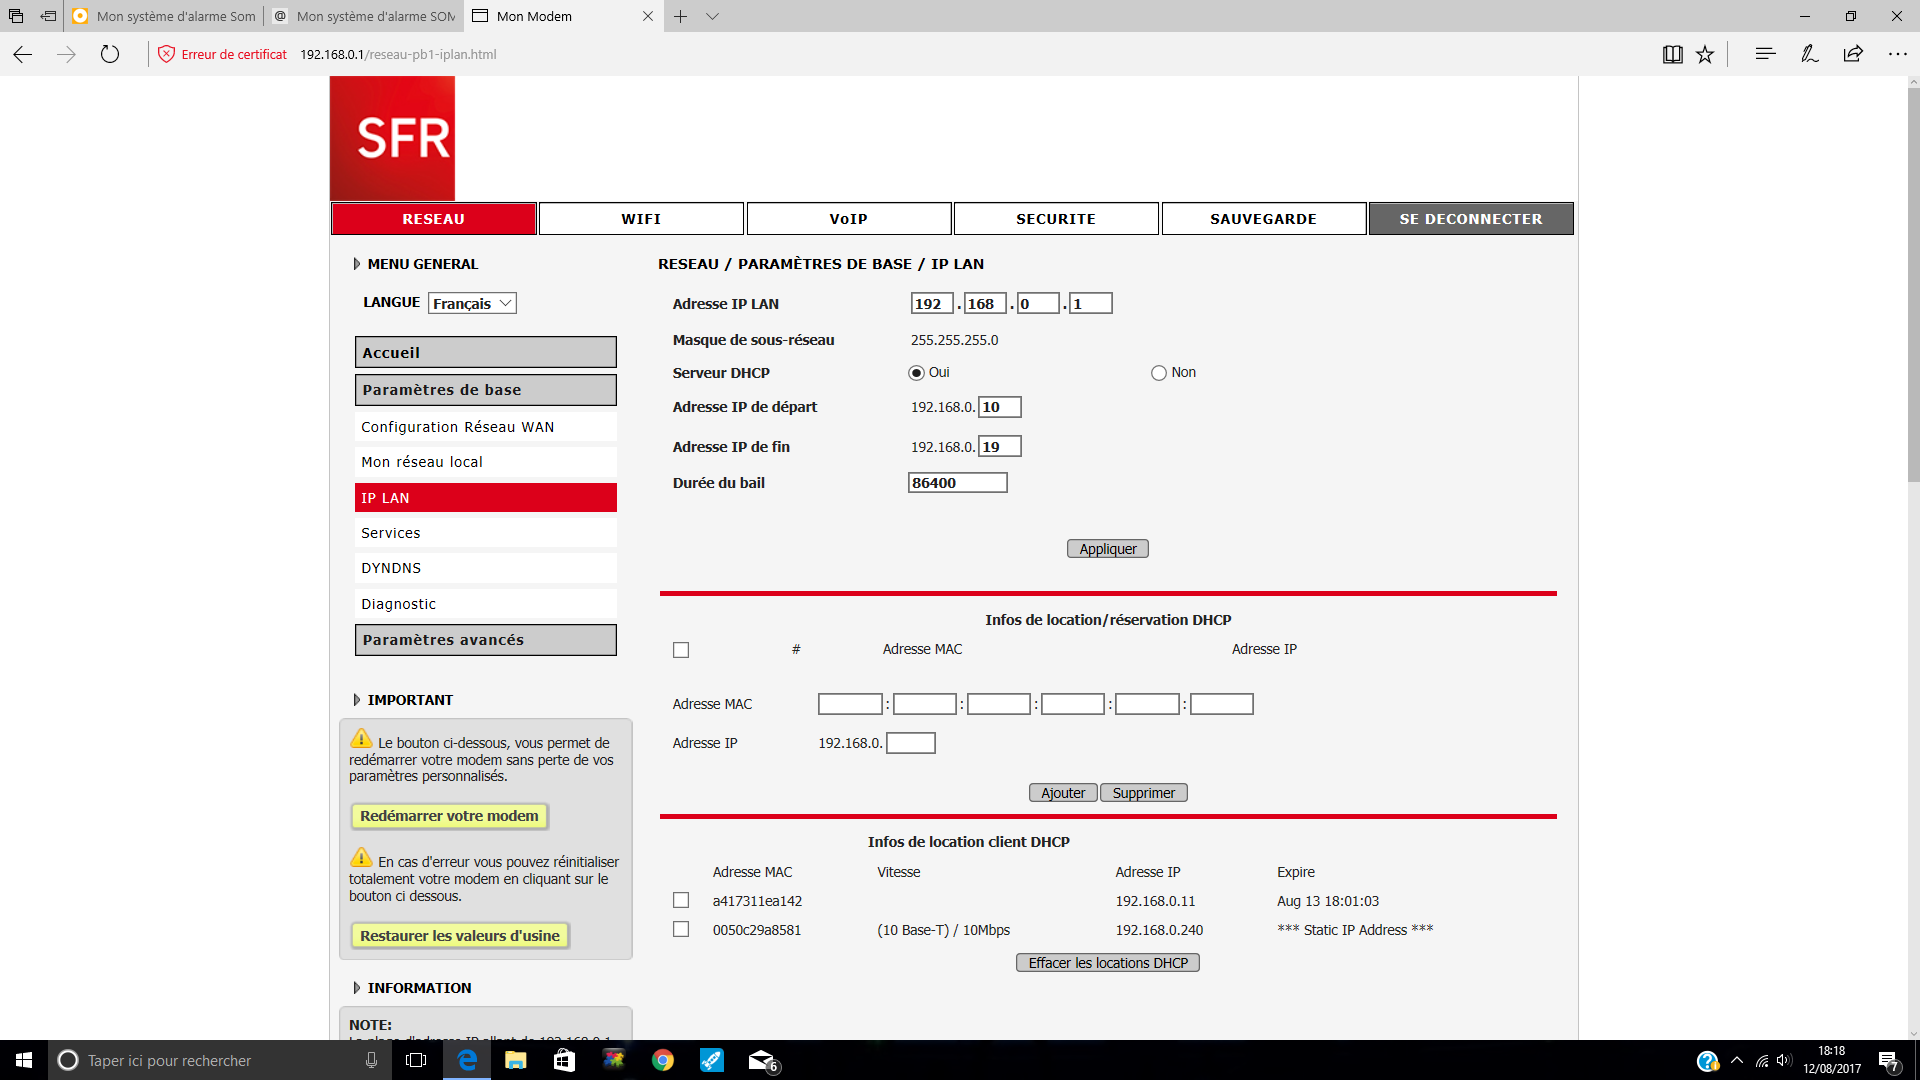Open a new tab with plus icon
The image size is (1920, 1080).
(680, 16)
